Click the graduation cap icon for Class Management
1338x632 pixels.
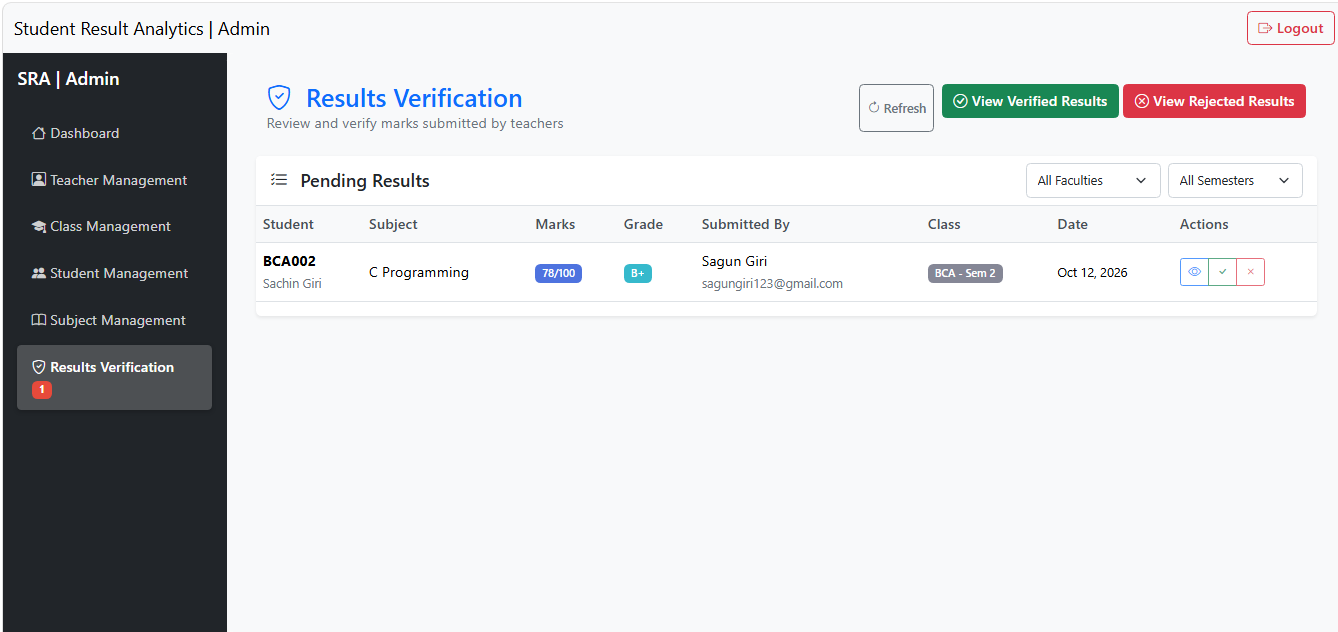point(39,227)
